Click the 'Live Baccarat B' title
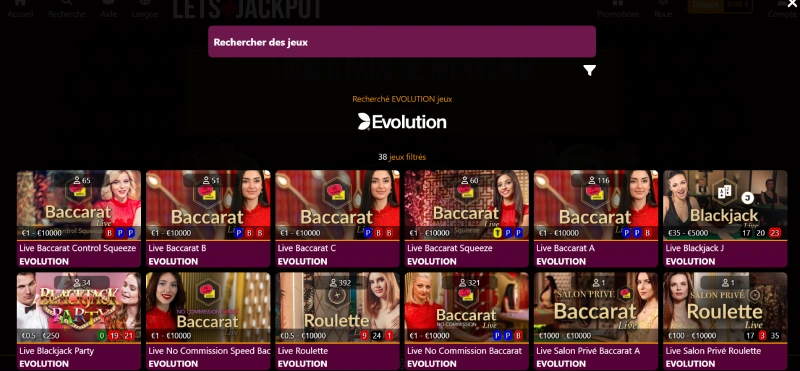 177,249
